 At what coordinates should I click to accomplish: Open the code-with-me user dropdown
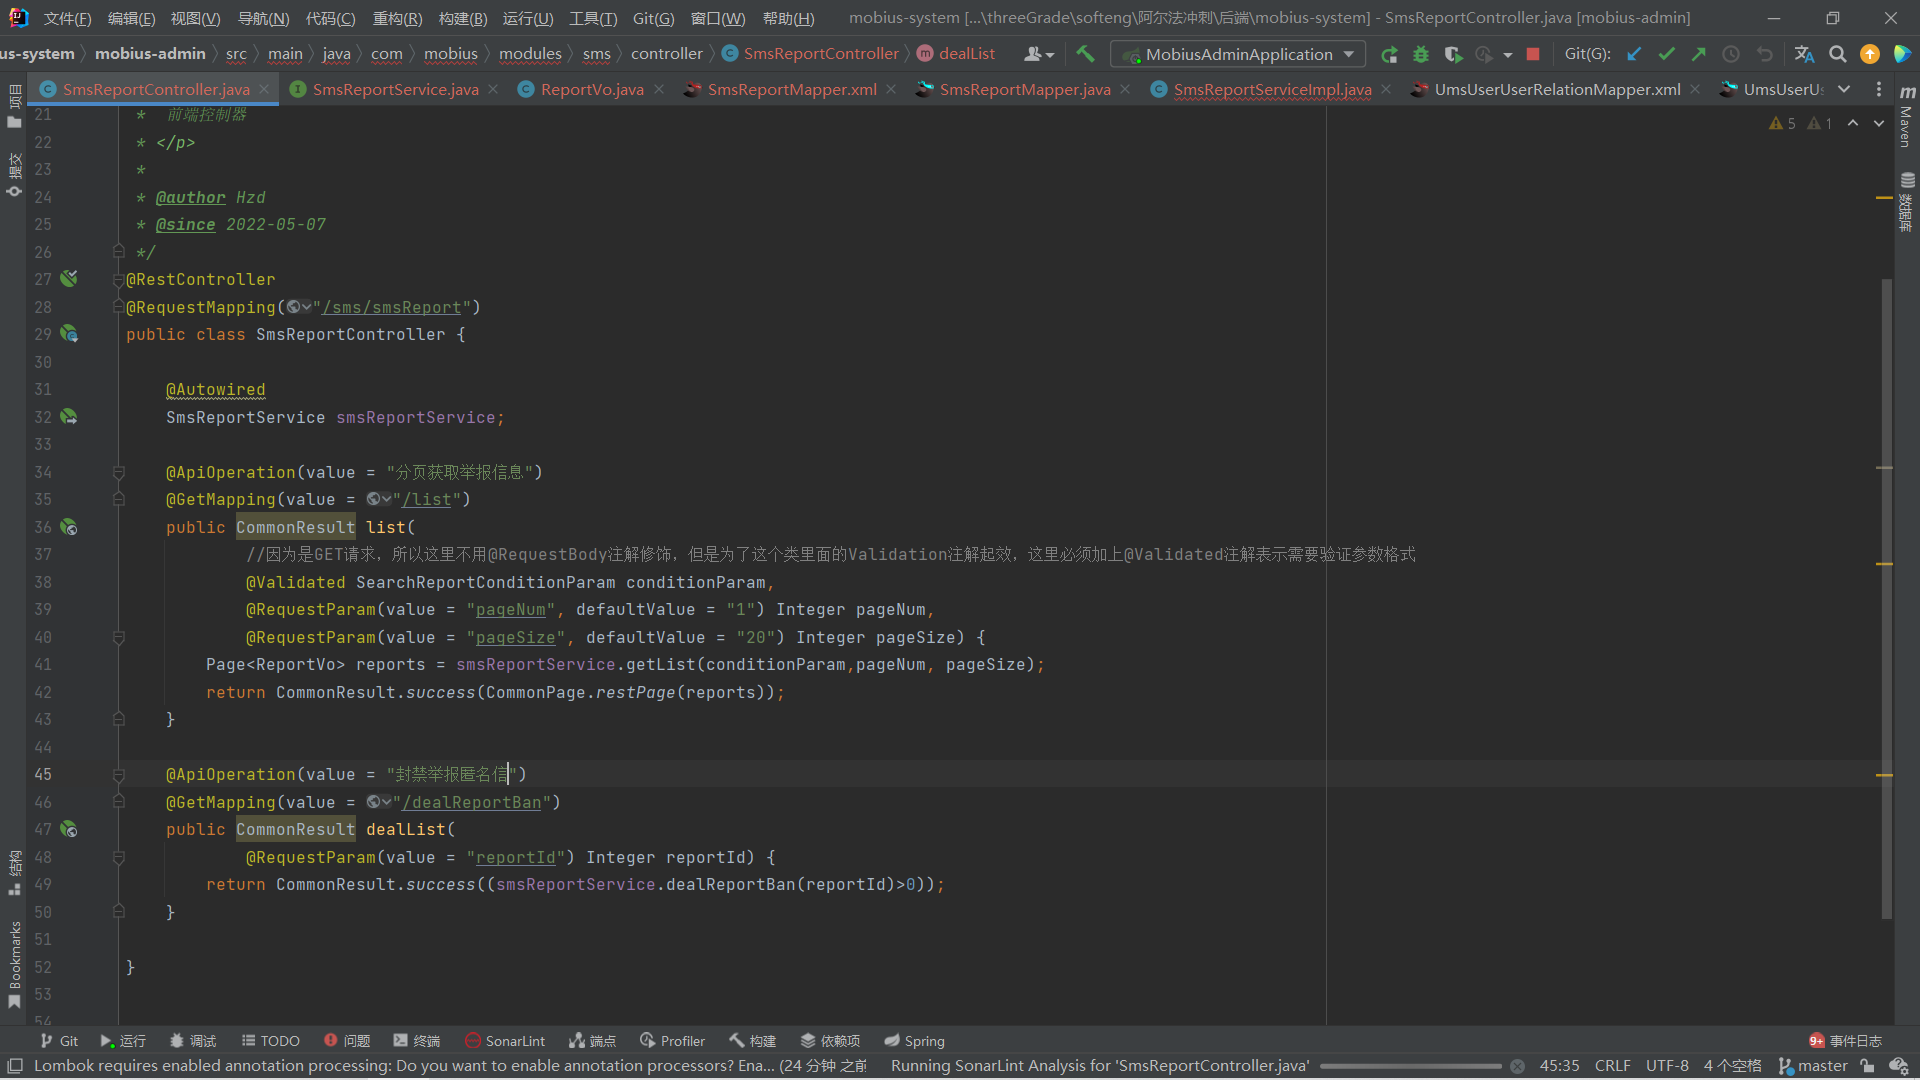point(1039,54)
